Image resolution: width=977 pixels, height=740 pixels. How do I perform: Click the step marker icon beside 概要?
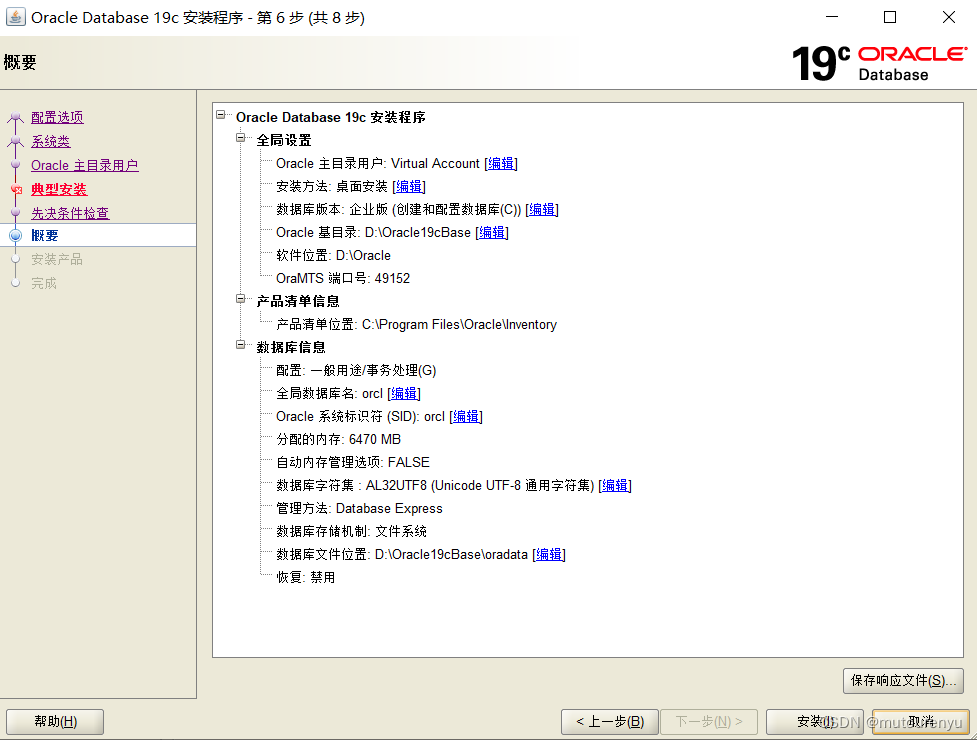[x=13, y=235]
